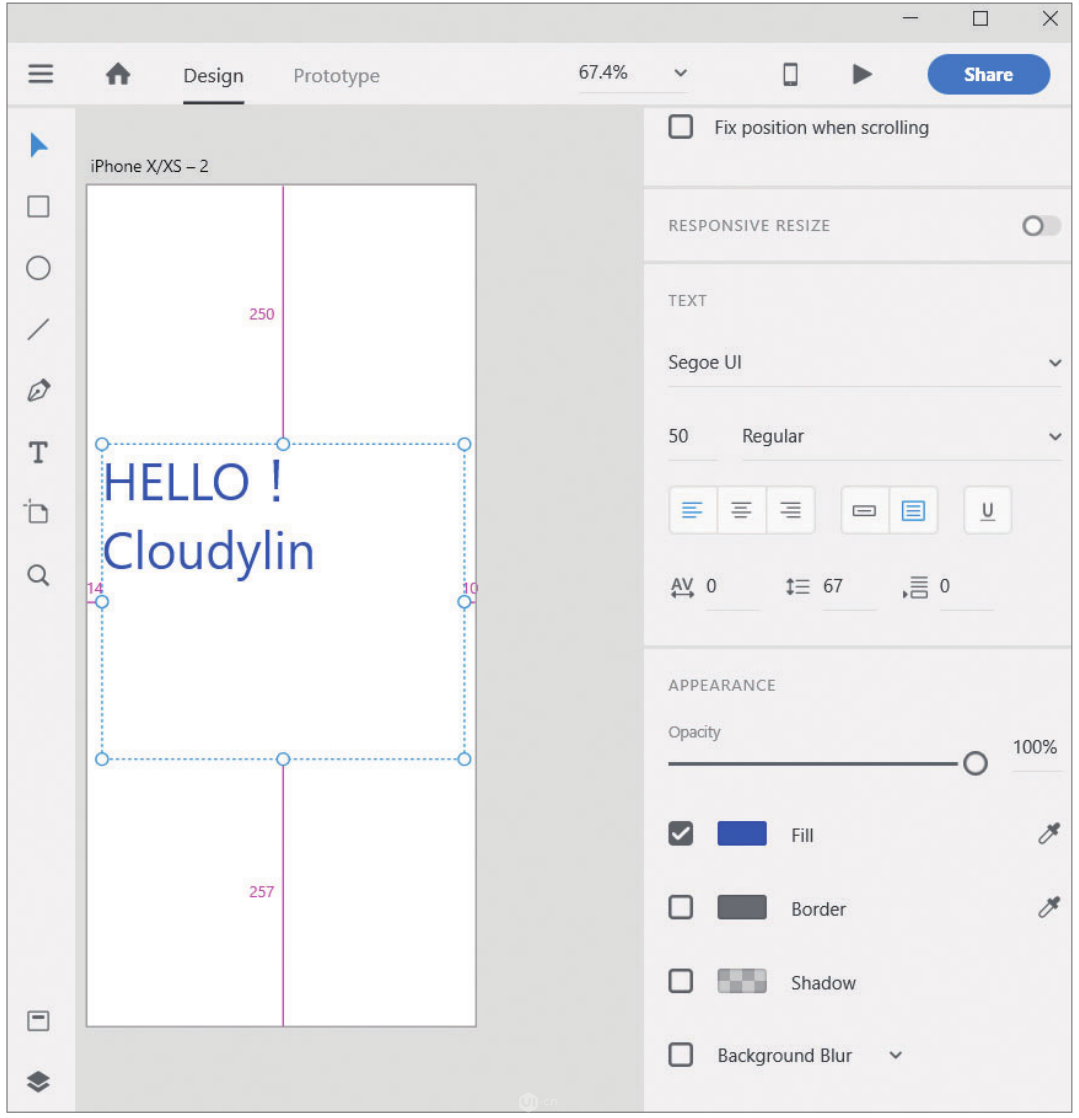
Task: Click the Share button
Action: [988, 75]
